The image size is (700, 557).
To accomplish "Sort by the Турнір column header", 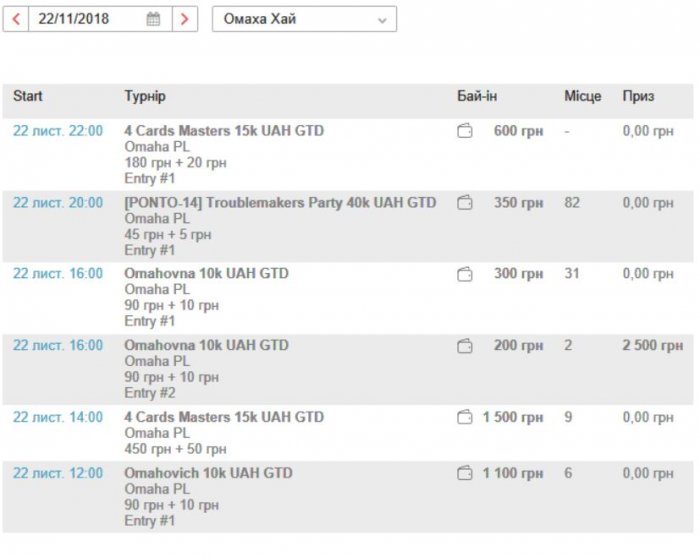I will (145, 97).
